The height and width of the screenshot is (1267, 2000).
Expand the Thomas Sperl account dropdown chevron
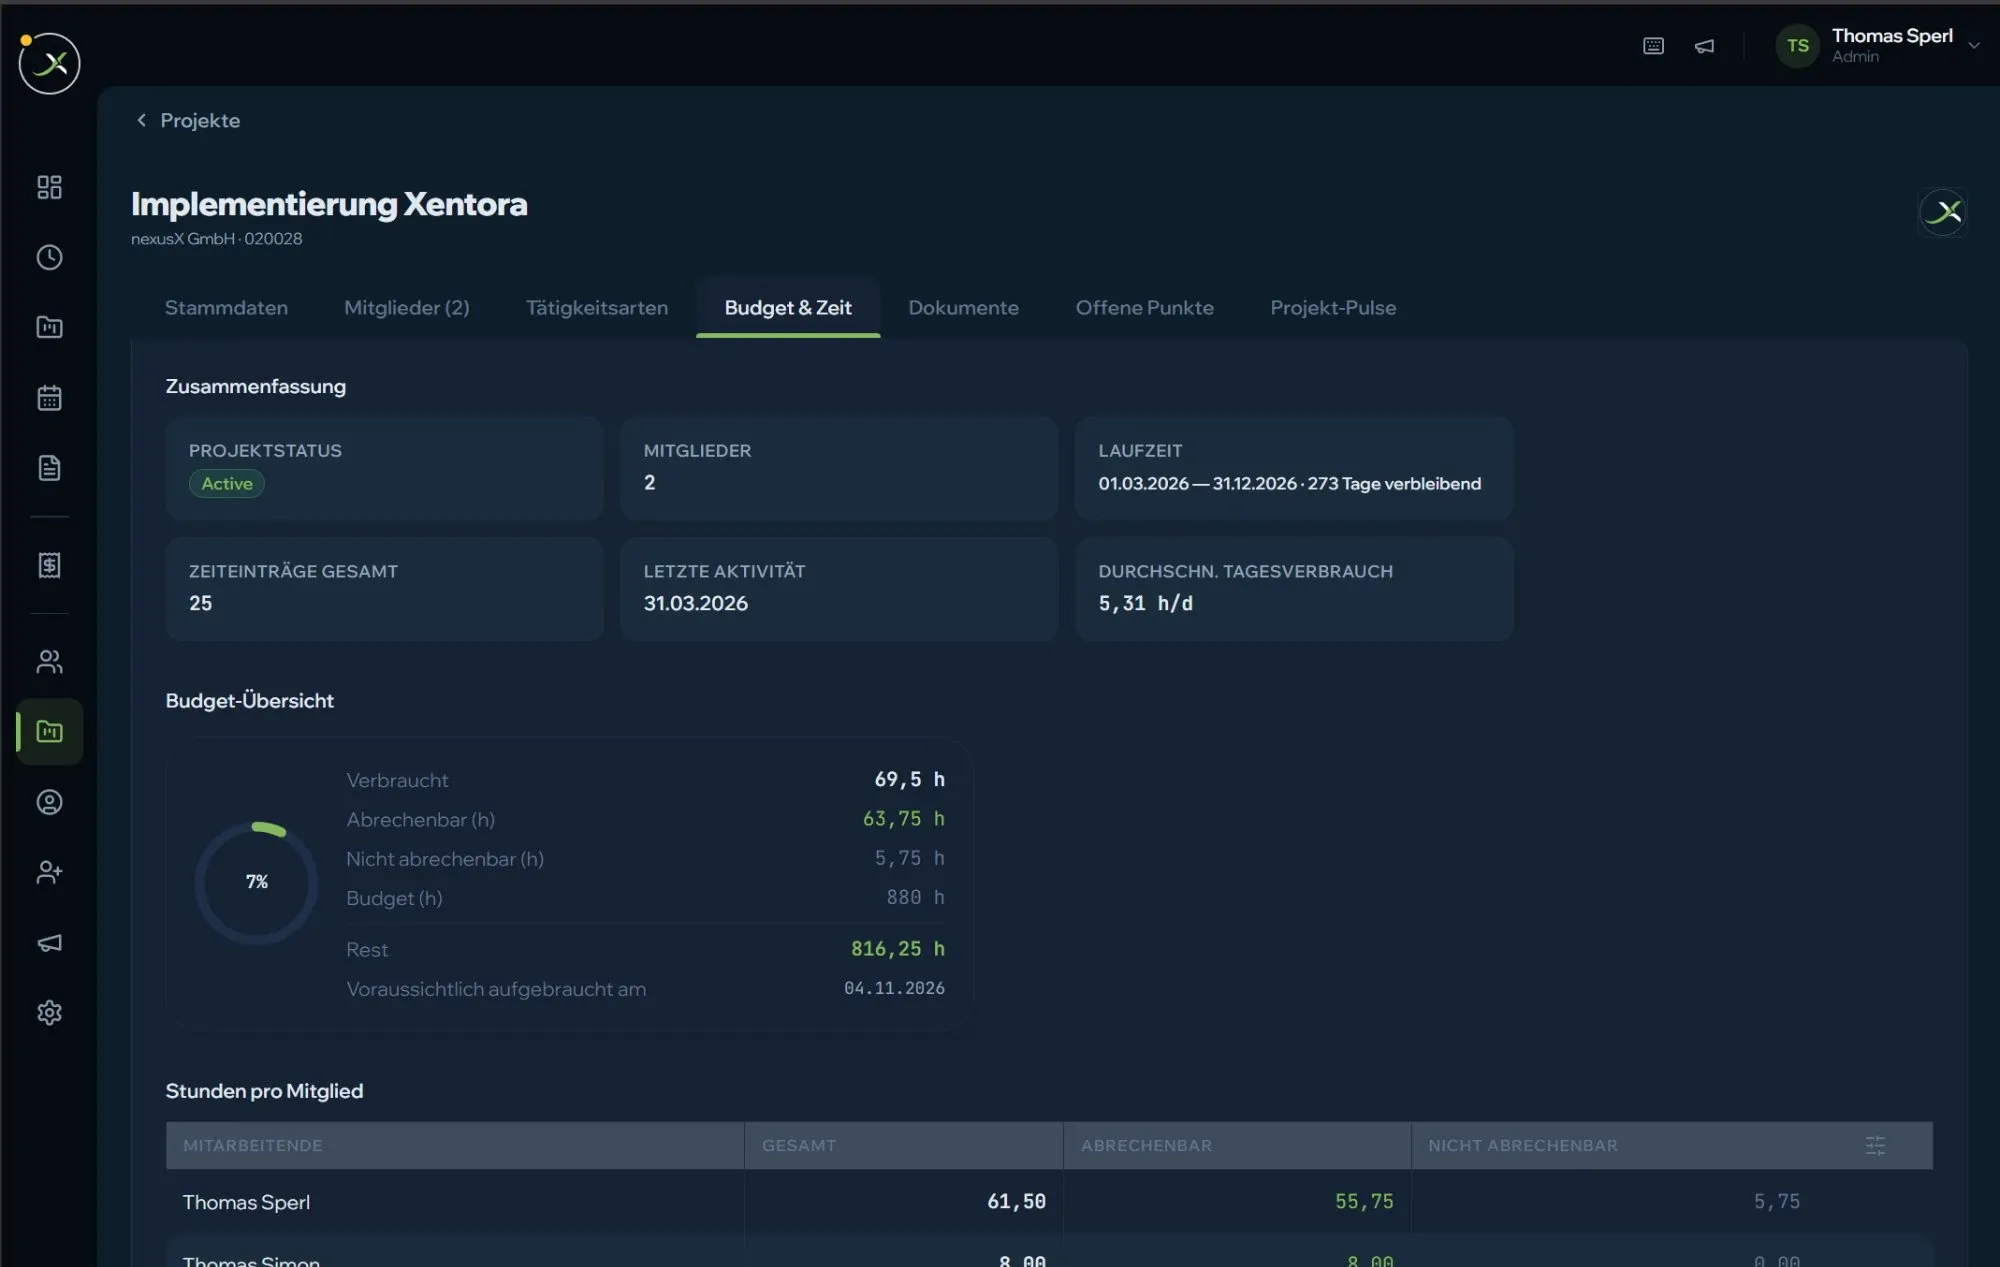tap(1974, 45)
